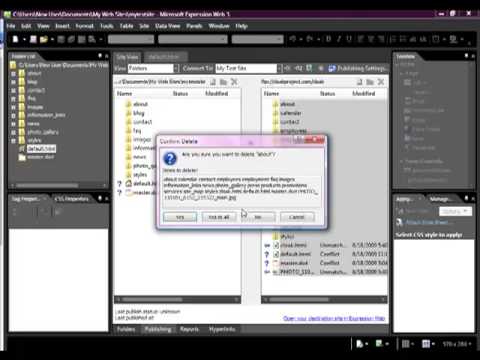Open the Tools menu
Viewport: 480px width, 360px height.
pos(107,26)
